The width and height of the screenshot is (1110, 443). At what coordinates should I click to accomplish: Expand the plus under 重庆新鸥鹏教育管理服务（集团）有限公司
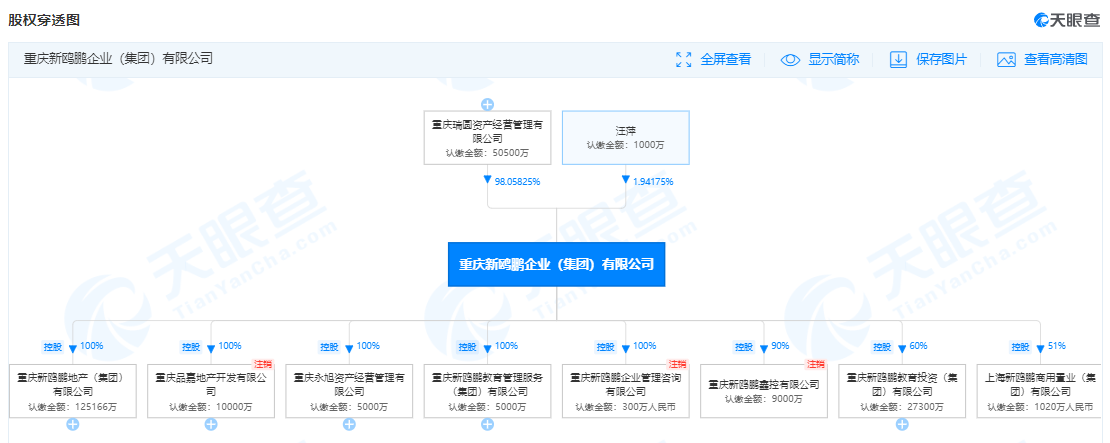click(x=487, y=425)
